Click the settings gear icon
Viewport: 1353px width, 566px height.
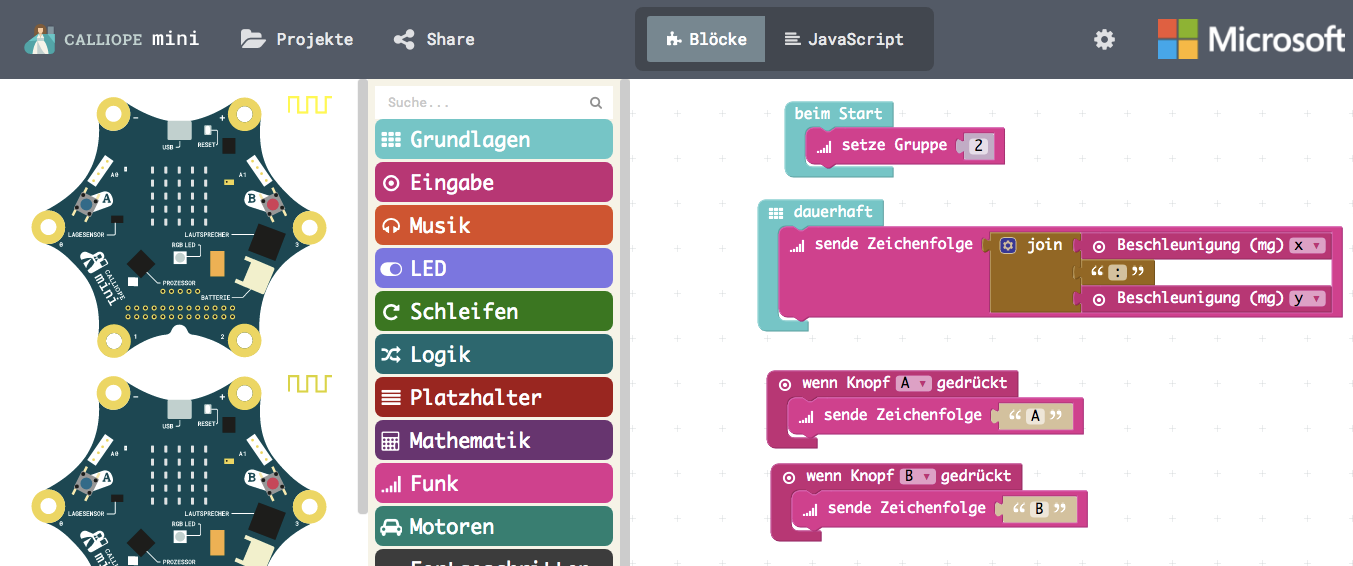point(1104,40)
